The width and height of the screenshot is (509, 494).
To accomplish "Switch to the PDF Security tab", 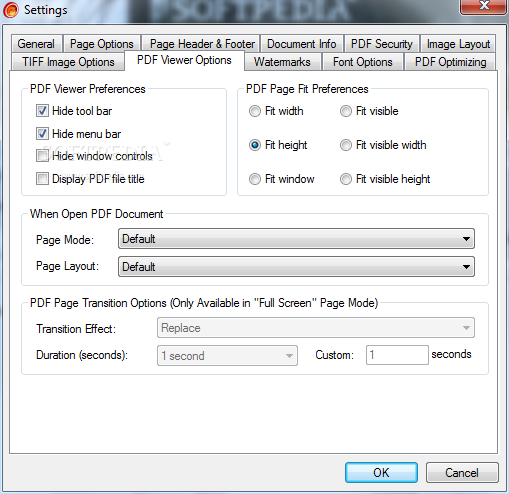I will (x=382, y=44).
